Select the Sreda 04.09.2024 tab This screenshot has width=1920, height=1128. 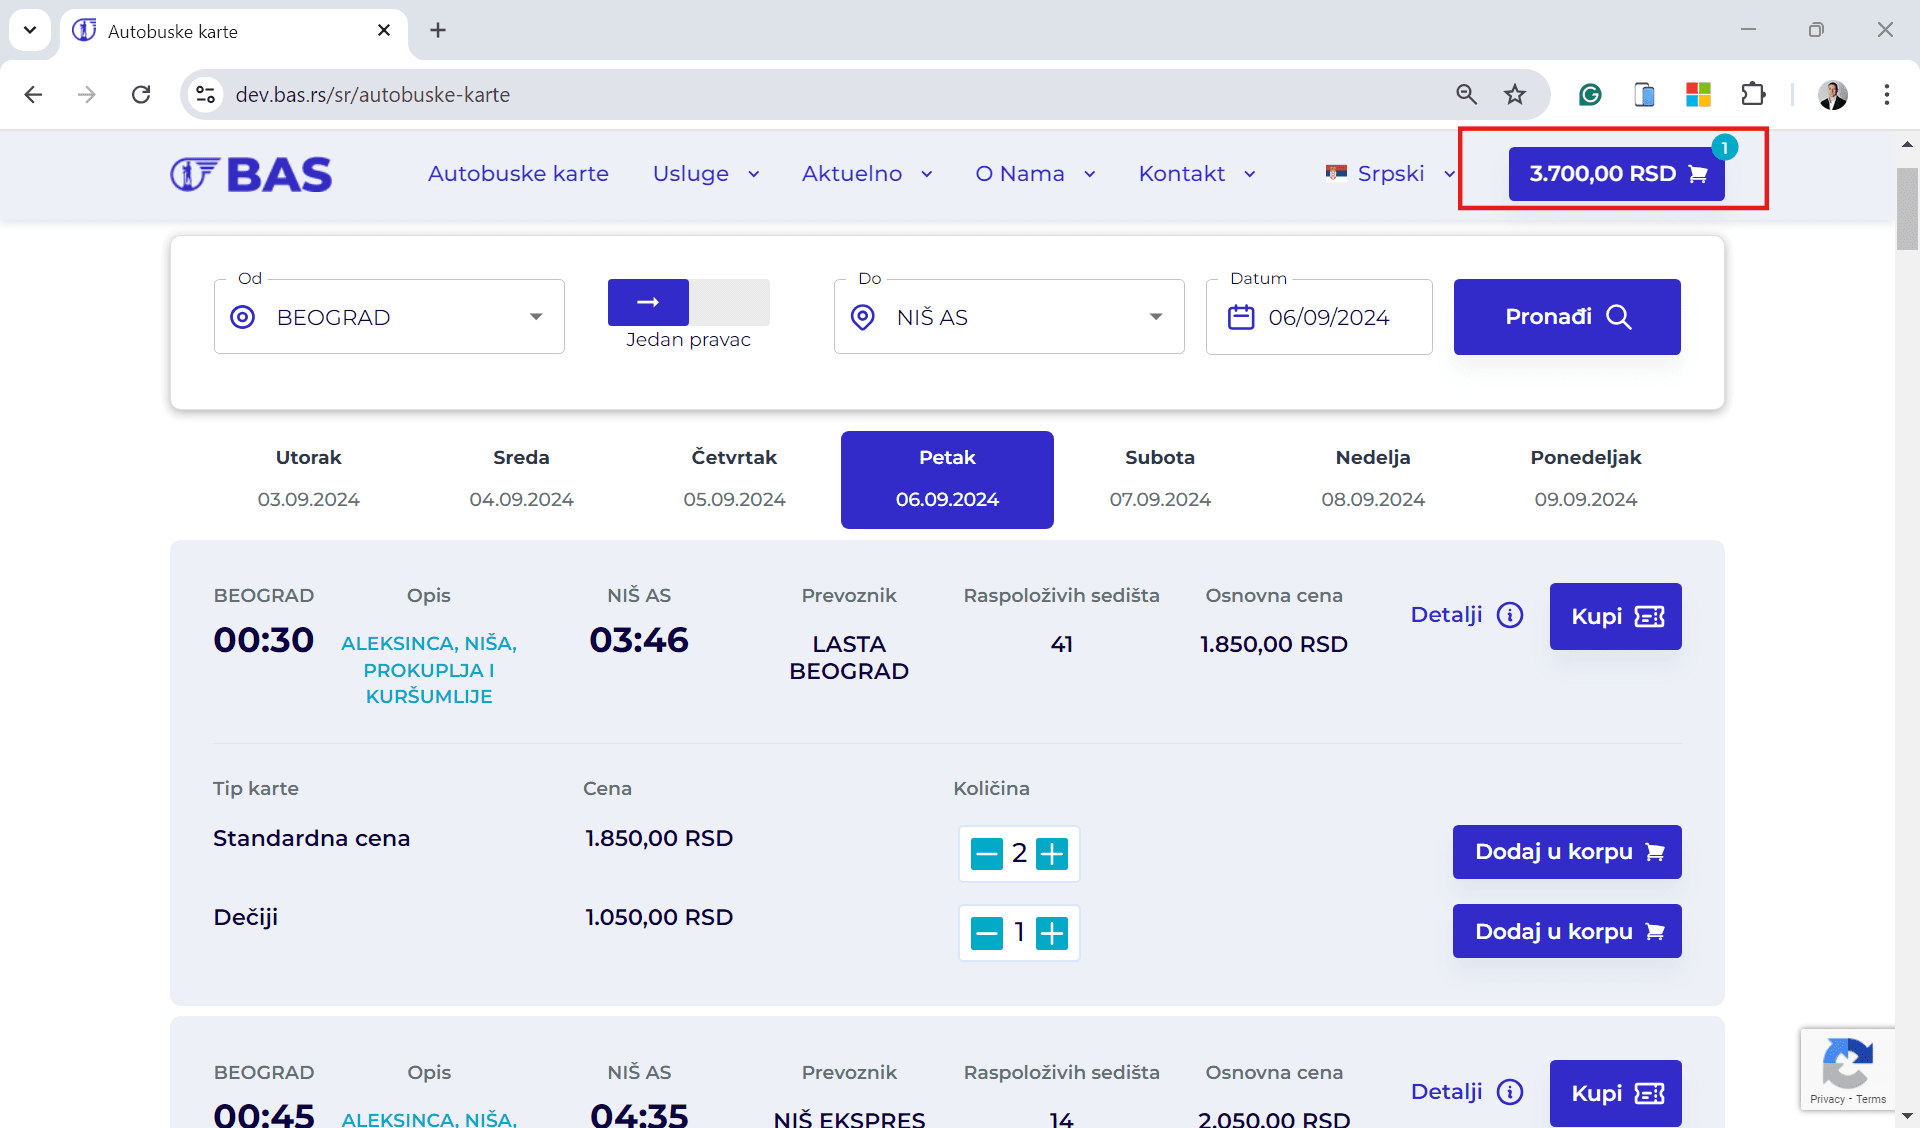(x=521, y=479)
